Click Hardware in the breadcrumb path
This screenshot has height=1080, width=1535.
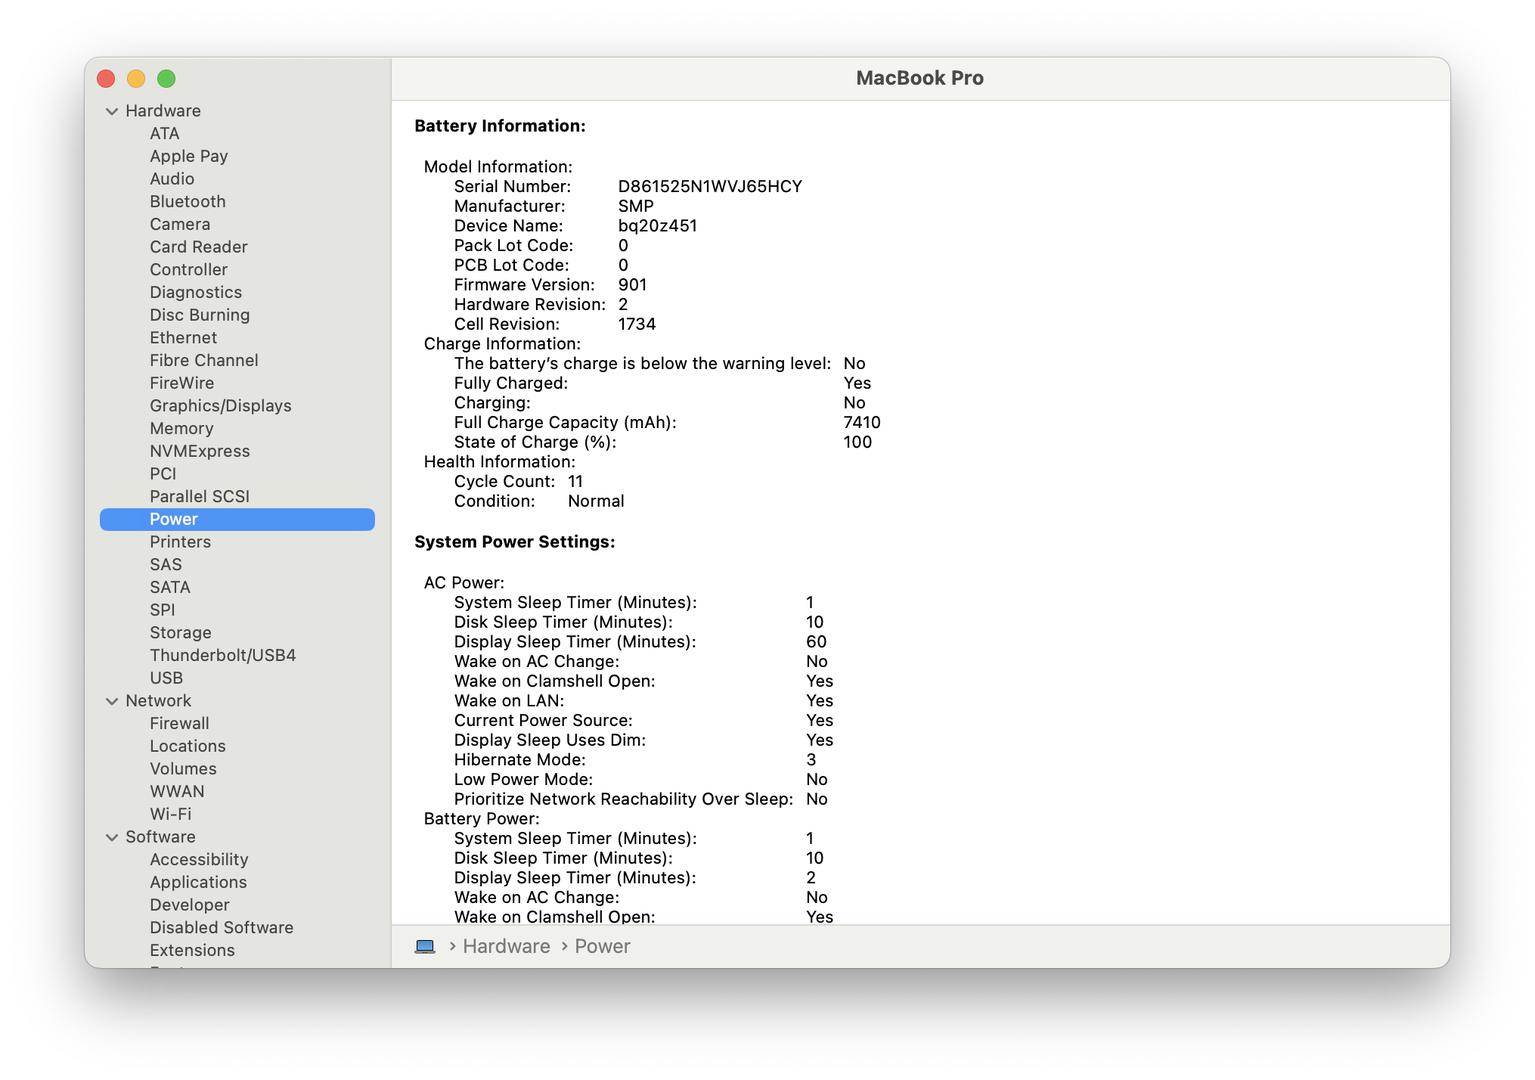click(505, 946)
